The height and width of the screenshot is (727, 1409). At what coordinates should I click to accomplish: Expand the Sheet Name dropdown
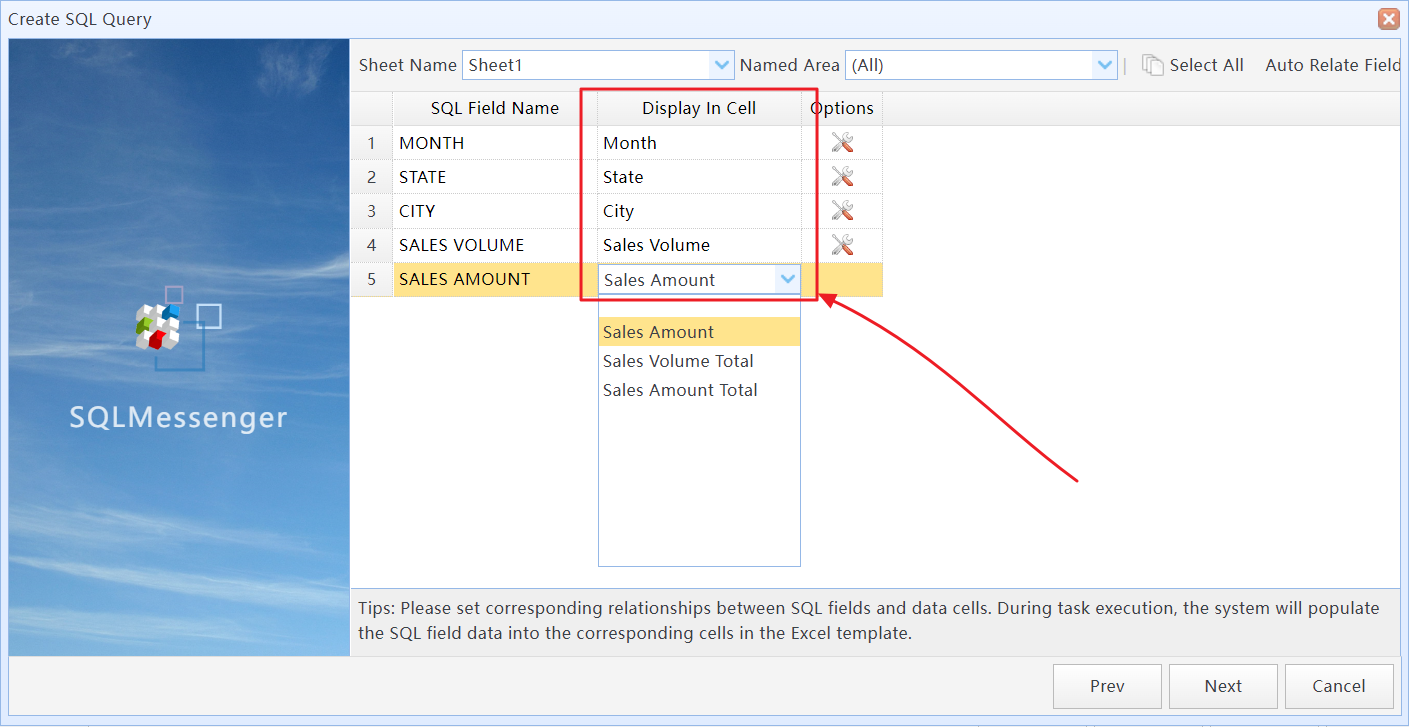click(722, 65)
